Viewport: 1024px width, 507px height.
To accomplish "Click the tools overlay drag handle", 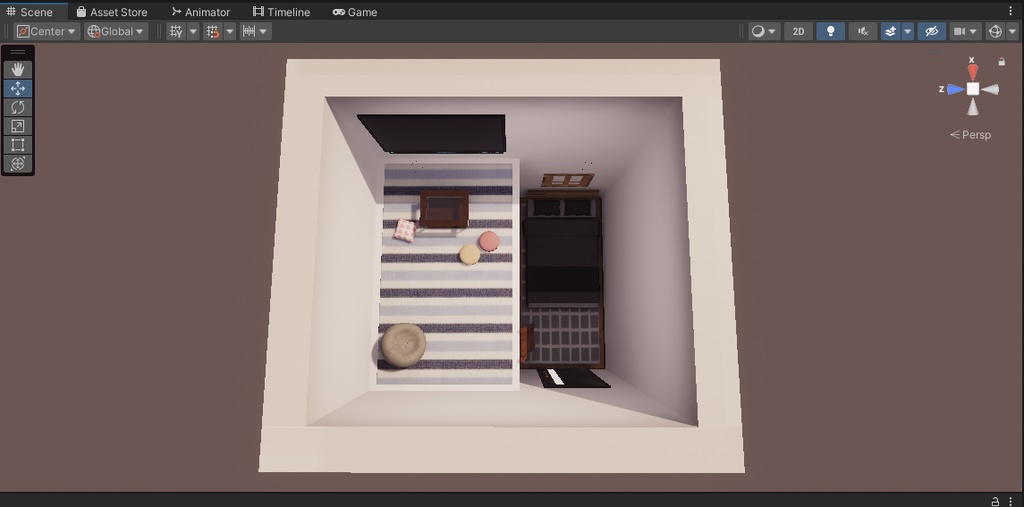I will [18, 52].
